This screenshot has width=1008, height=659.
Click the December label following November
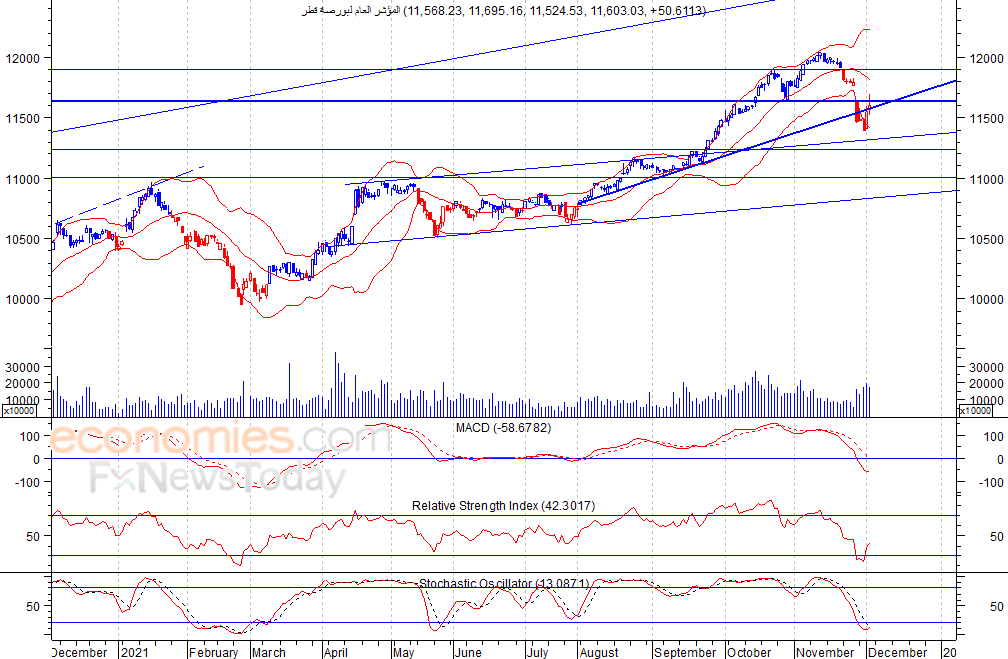pos(898,652)
